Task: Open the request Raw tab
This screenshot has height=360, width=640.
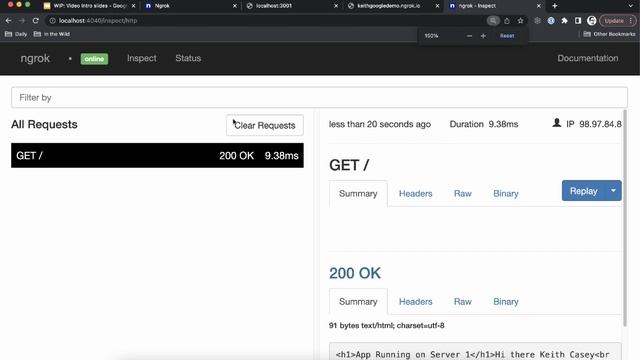Action: coord(462,193)
